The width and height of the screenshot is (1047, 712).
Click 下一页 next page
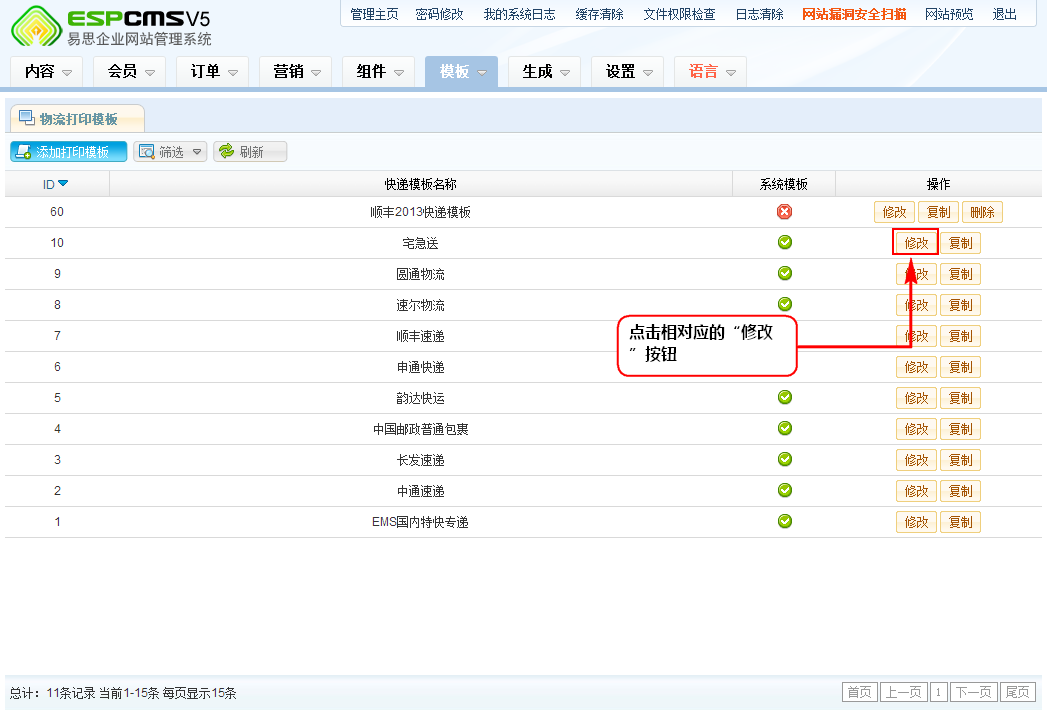coord(974,692)
